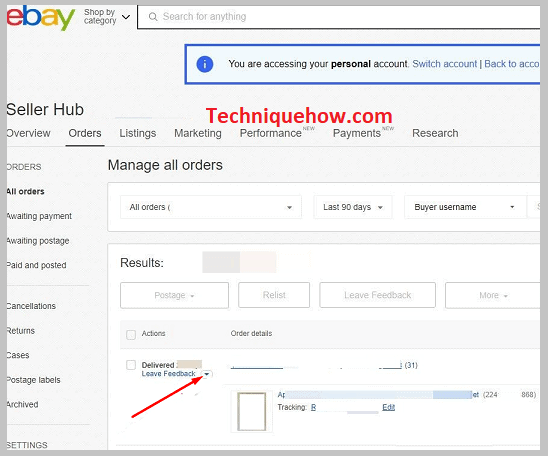Viewport: 548px width, 456px height.
Task: Expand the Buyer username dropdown
Action: [465, 207]
